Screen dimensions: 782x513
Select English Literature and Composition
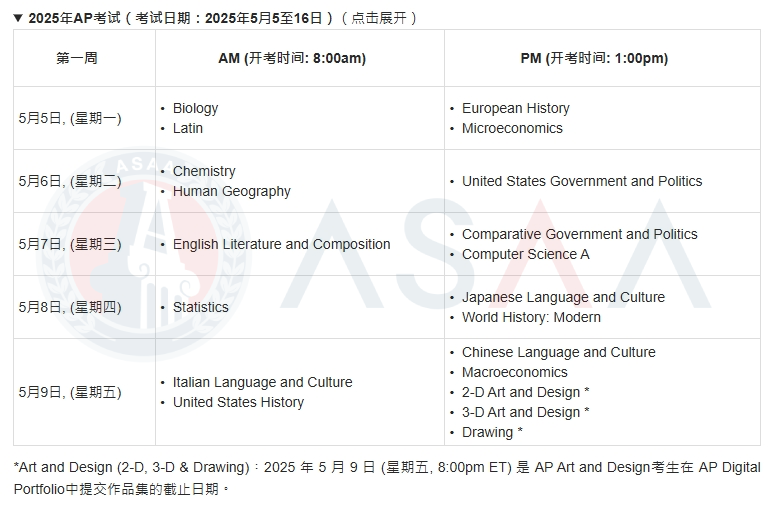tap(282, 244)
